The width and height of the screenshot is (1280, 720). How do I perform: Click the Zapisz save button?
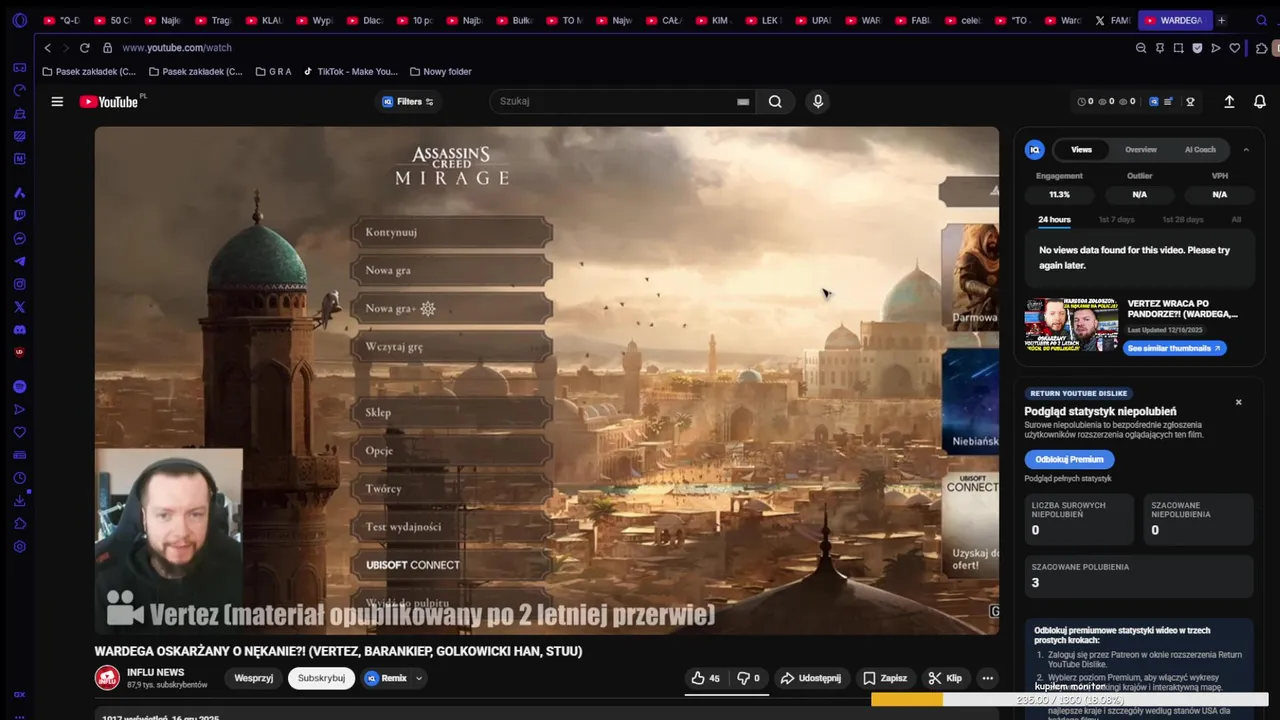884,678
